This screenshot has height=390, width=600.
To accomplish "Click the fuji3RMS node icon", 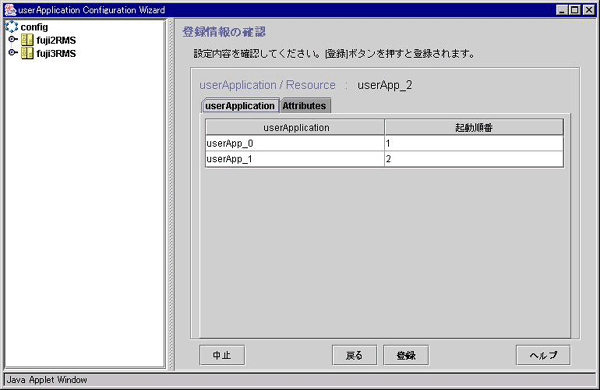I will tap(27, 53).
